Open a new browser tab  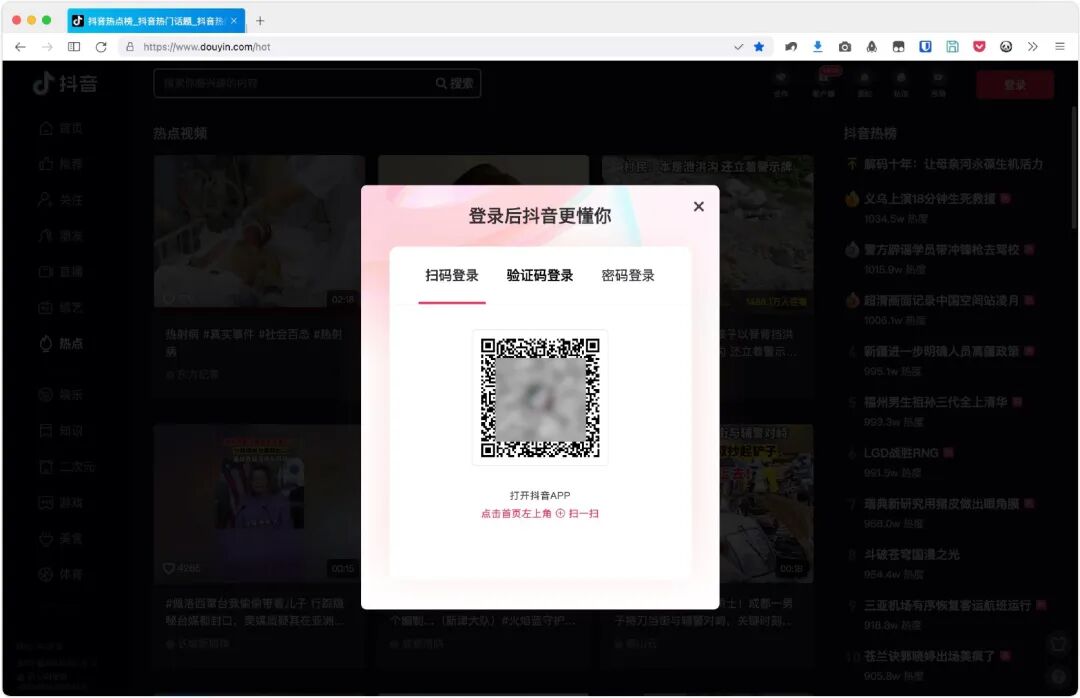click(260, 21)
